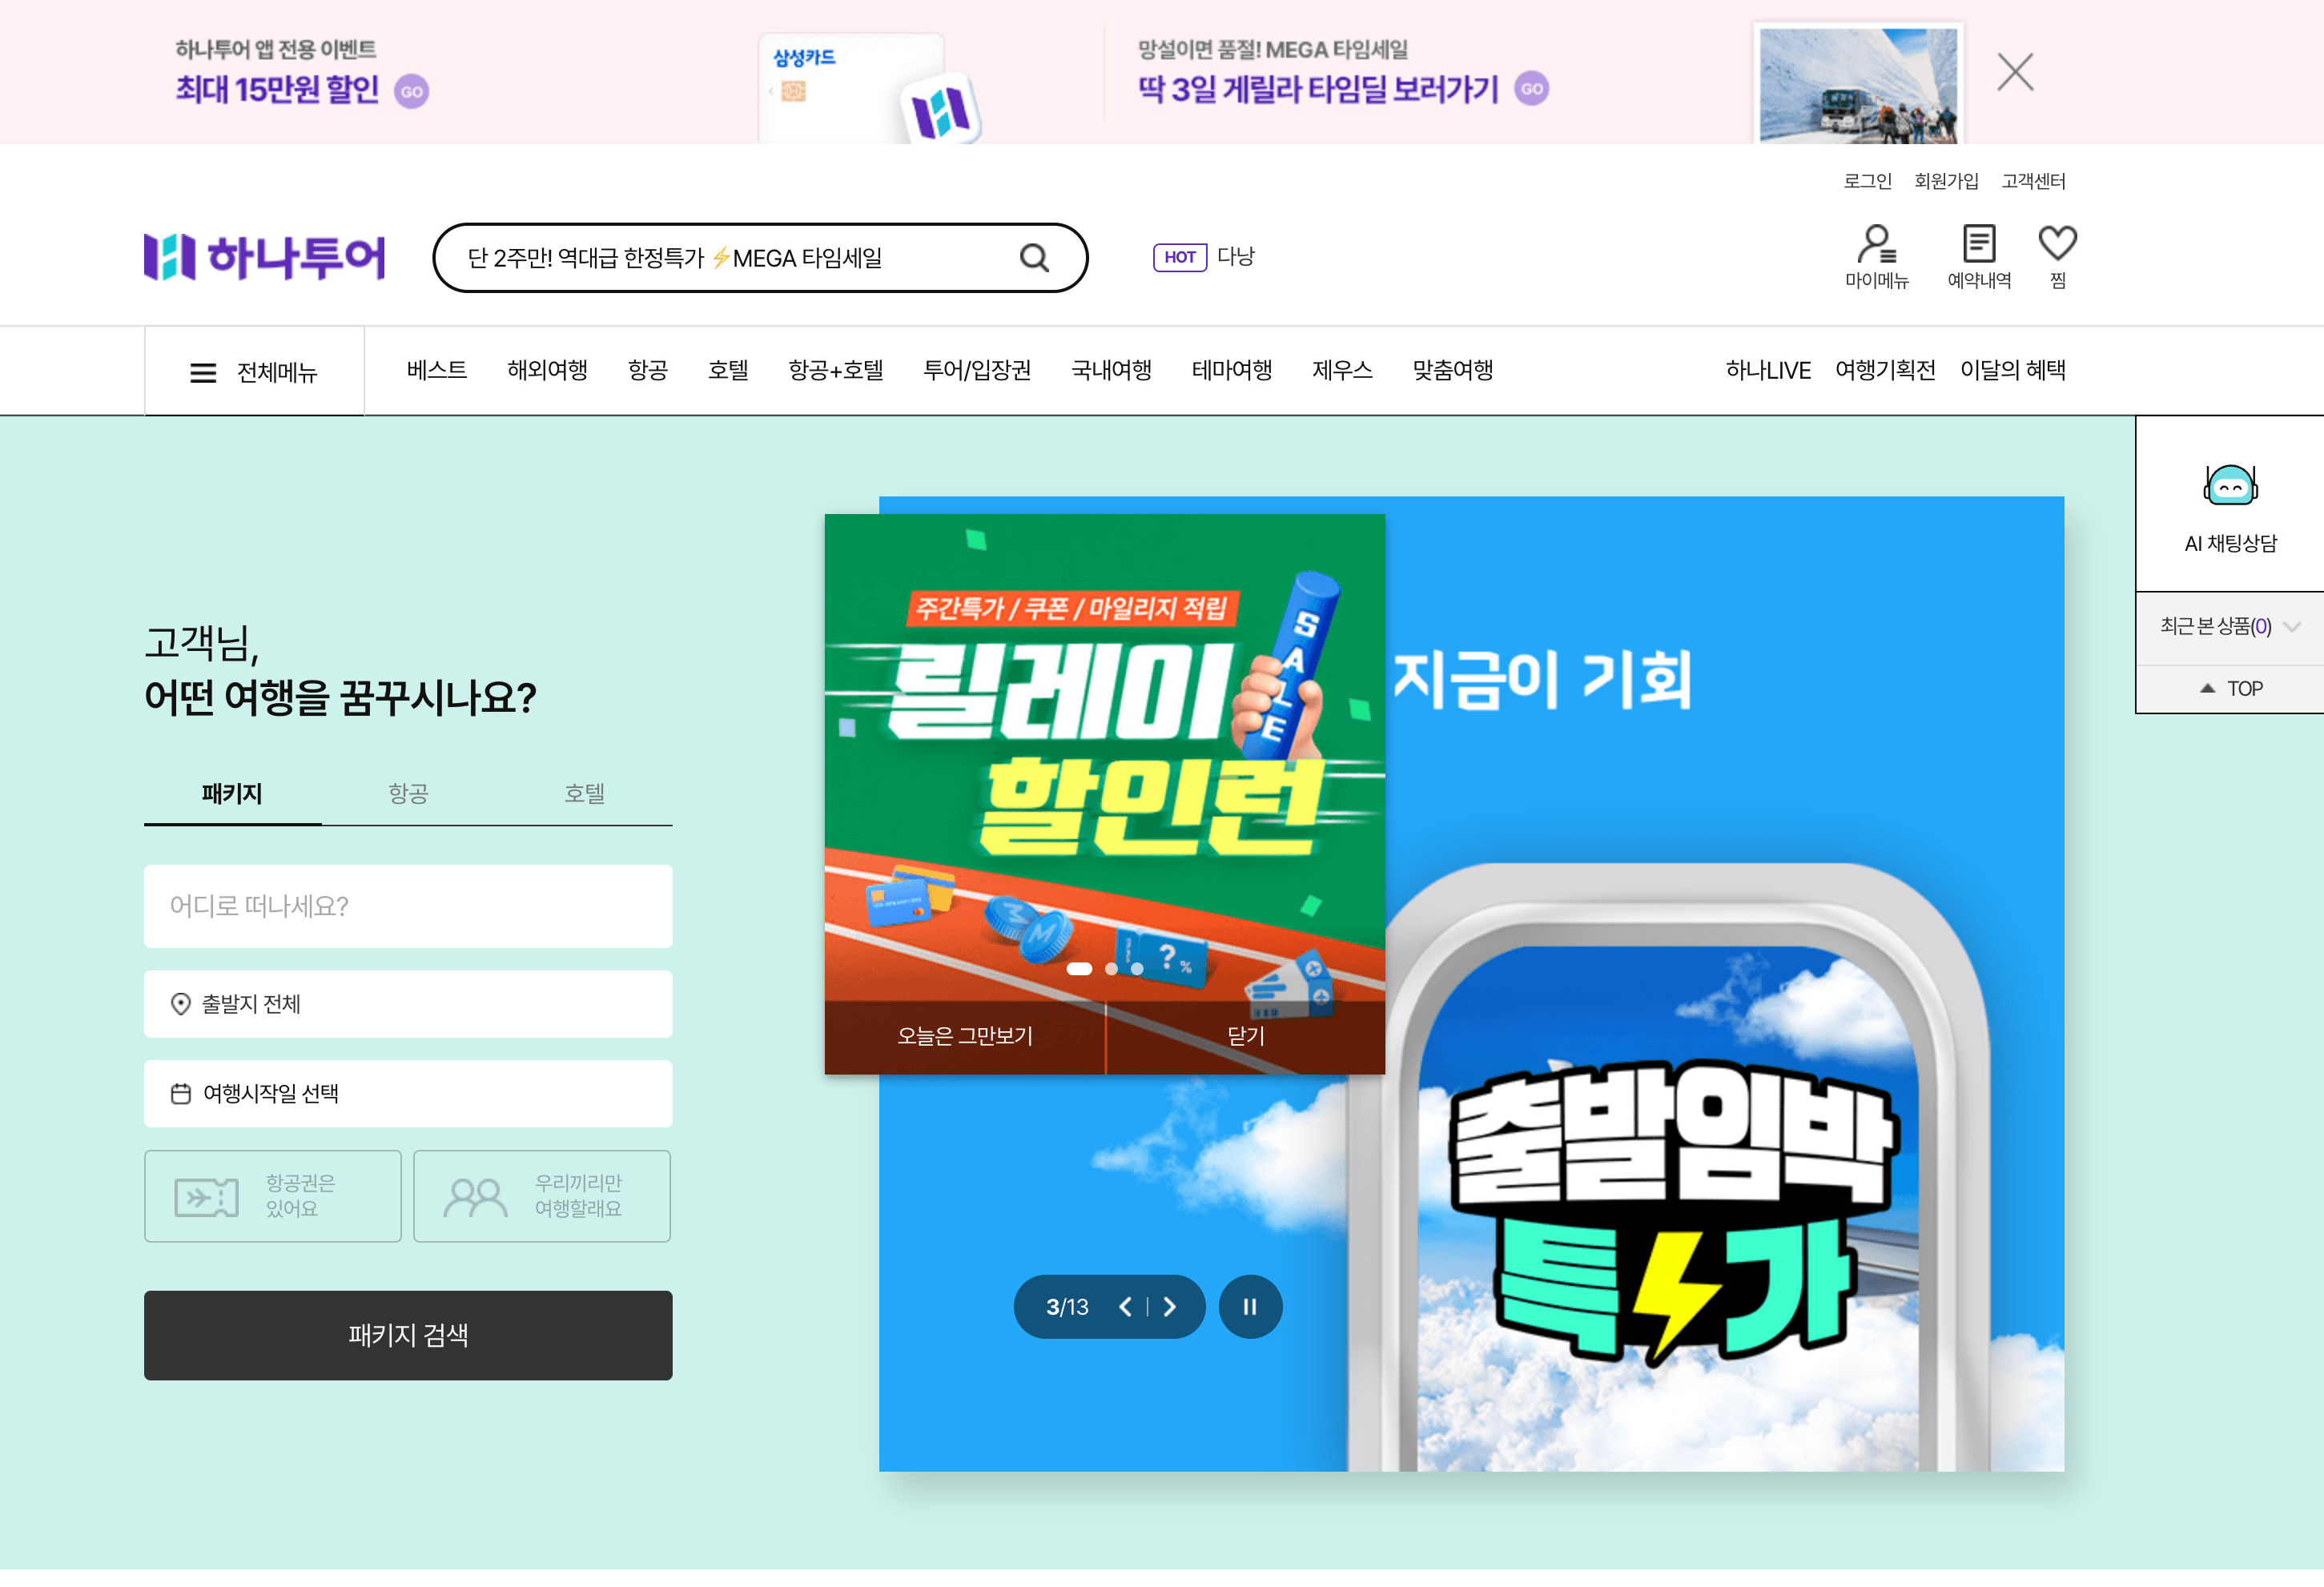Screen dimensions: 2324x1587
Task: Select 오늘은 그만보기 on popup
Action: pyautogui.click(x=964, y=1036)
